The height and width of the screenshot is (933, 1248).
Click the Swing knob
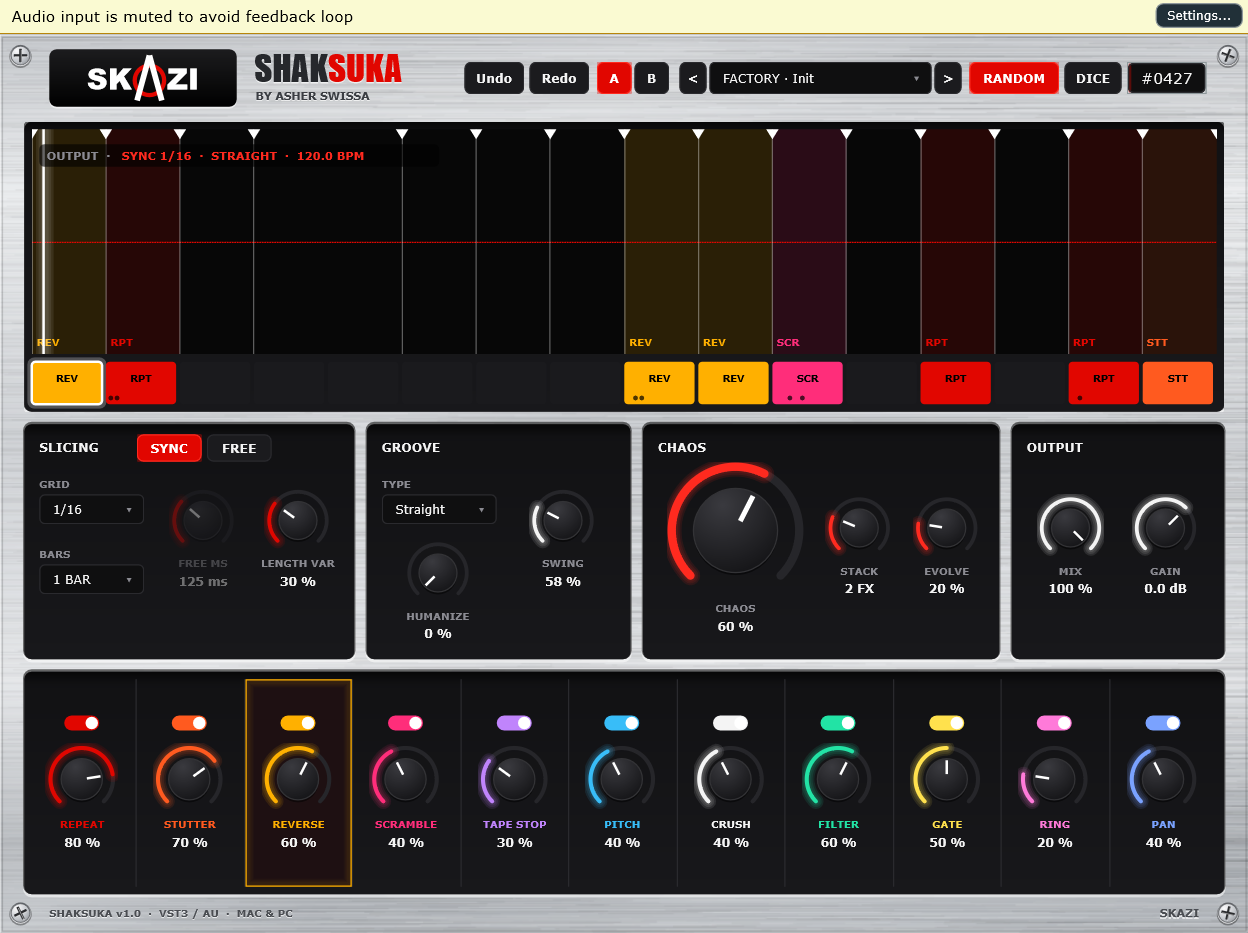(562, 520)
